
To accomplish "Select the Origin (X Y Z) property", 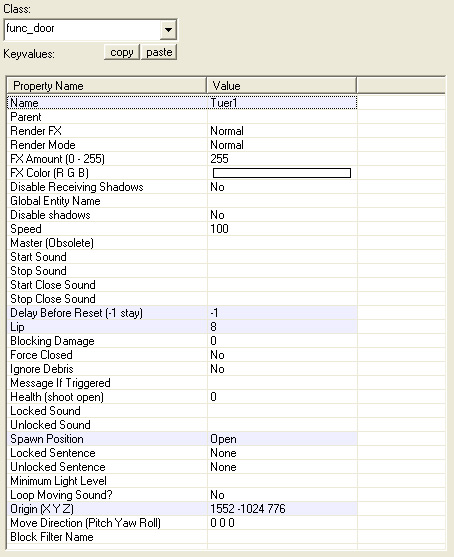I will pyautogui.click(x=182, y=509).
